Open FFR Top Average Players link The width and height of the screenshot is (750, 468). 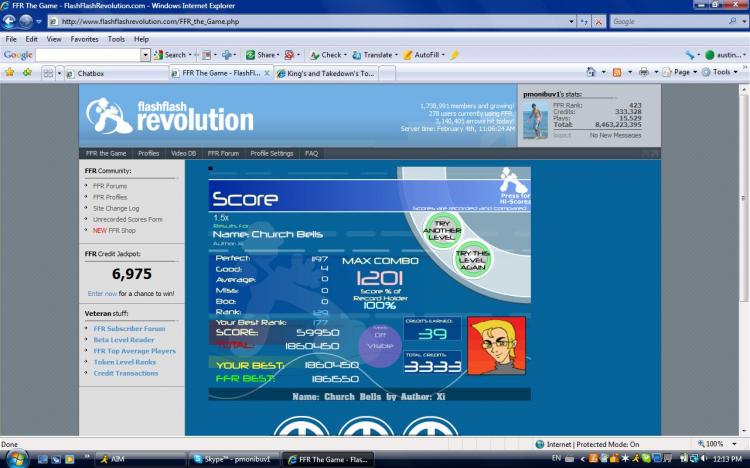point(134,351)
